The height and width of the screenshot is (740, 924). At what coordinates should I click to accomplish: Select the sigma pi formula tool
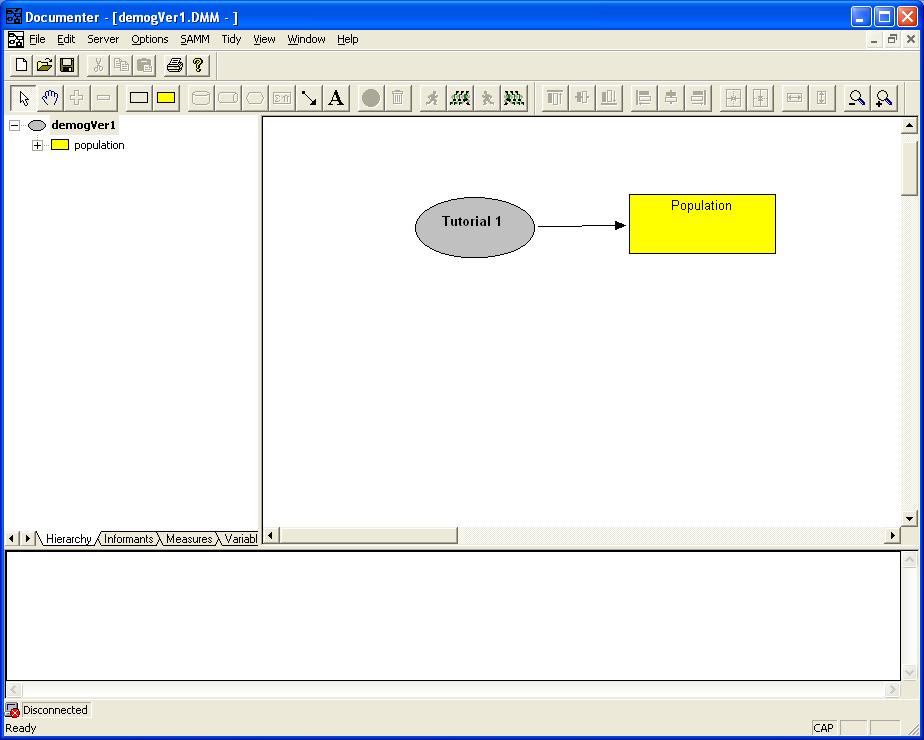(x=282, y=98)
